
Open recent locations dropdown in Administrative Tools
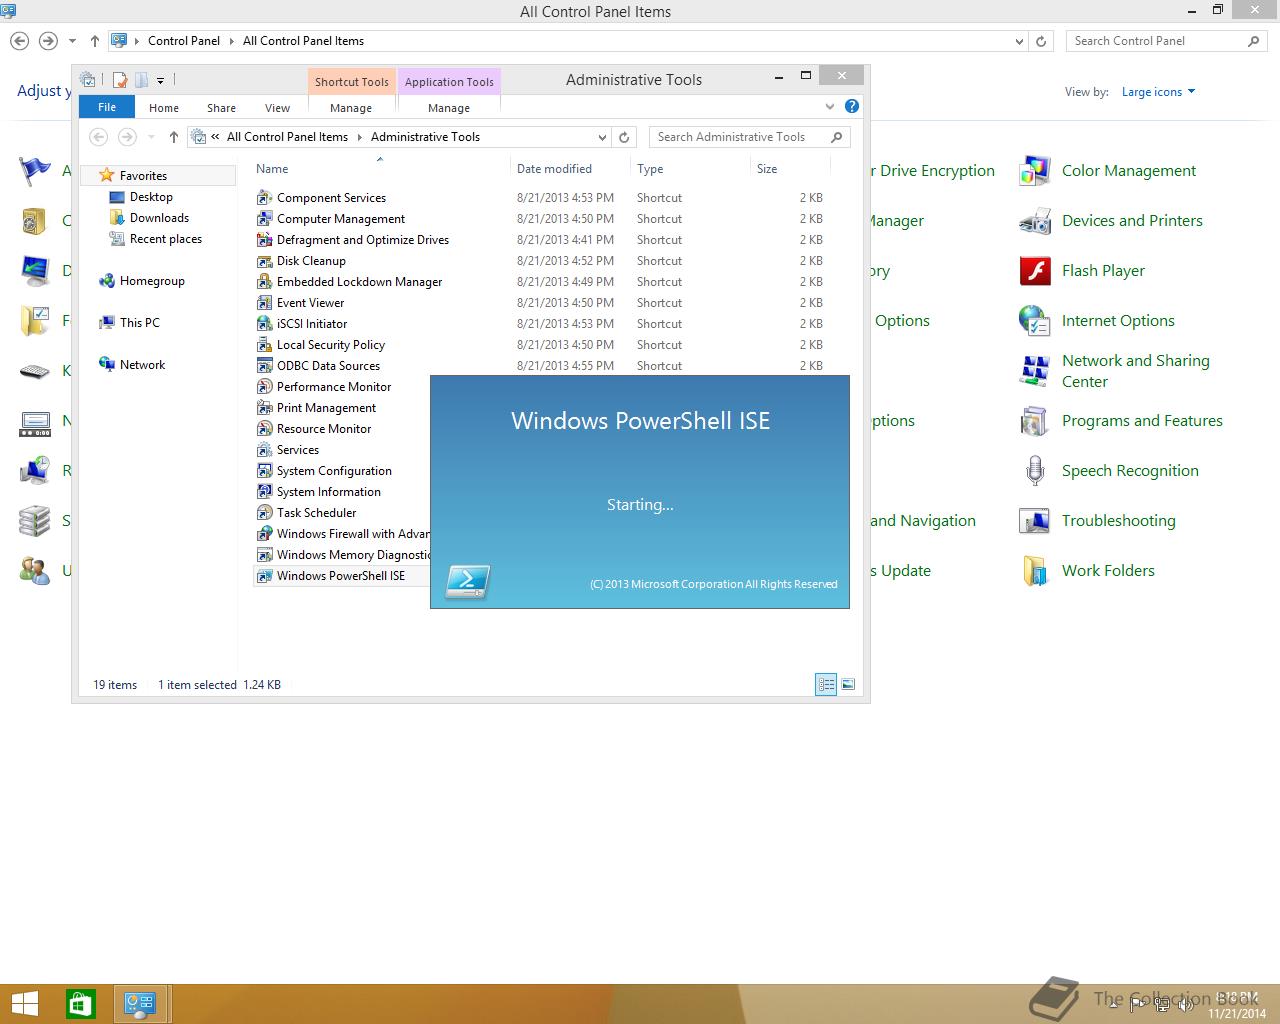coord(151,137)
